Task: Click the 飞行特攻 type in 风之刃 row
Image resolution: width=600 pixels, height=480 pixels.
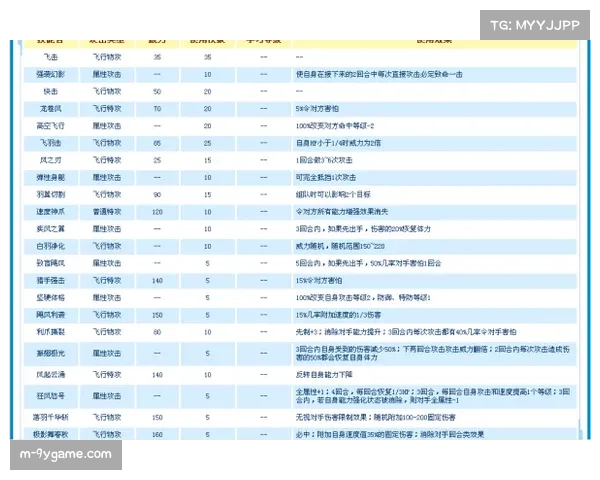Action: pos(107,160)
